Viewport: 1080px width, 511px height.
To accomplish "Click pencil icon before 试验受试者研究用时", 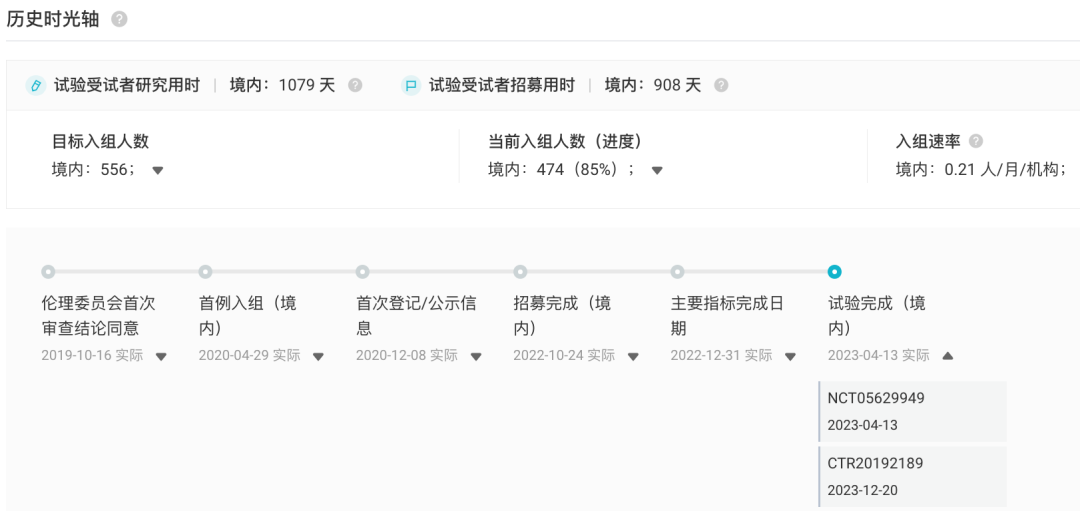I will coord(35,85).
